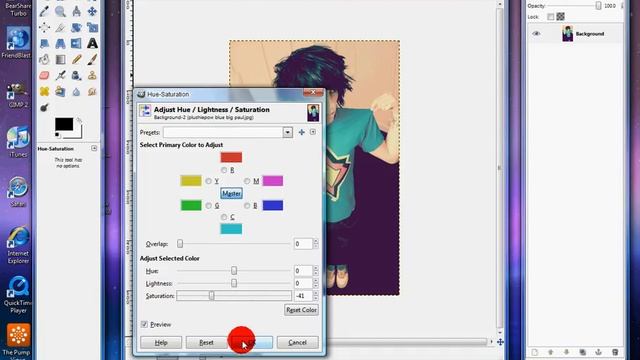Anchor the floating layer icon
640x360 pixels.
(598, 352)
